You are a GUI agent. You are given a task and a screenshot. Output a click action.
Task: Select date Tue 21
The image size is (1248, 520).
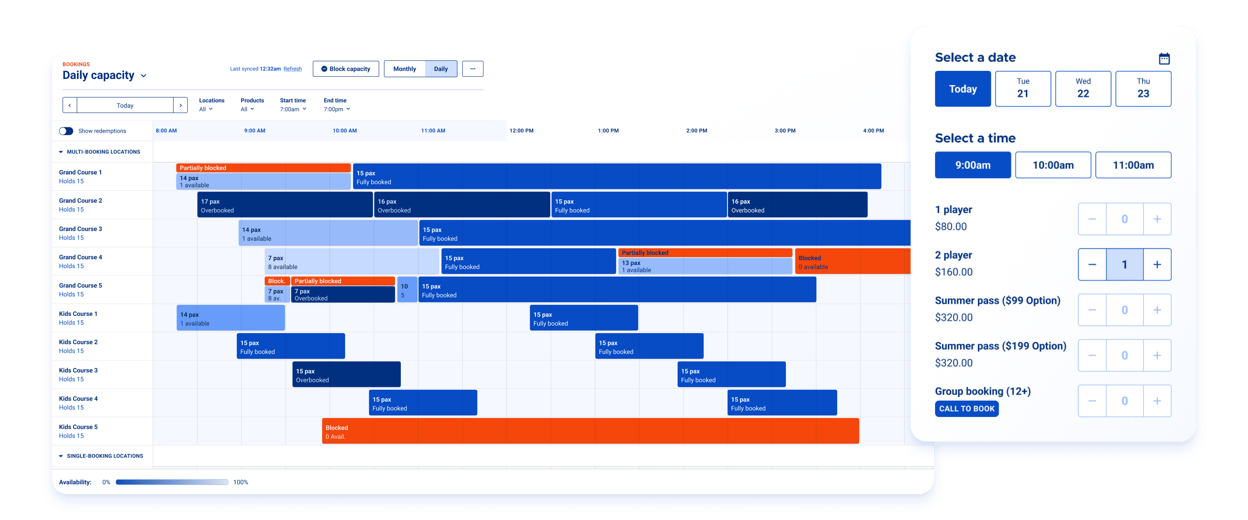click(1023, 89)
